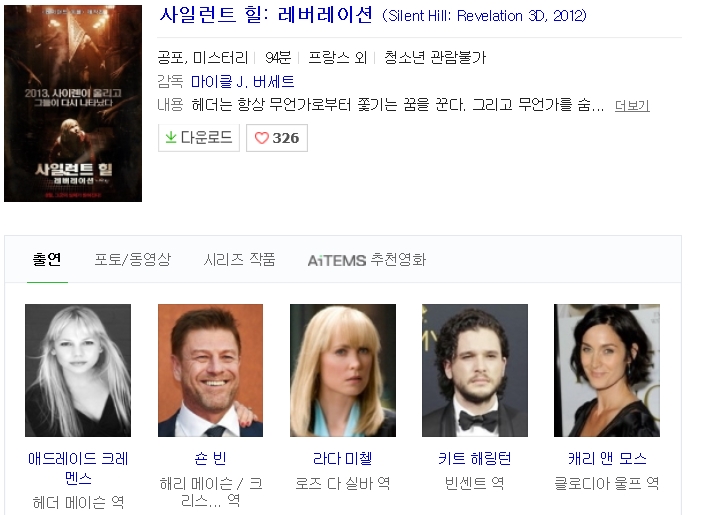The image size is (720, 515).
Task: Click actor name 캐리 앤 모스
Action: (607, 459)
